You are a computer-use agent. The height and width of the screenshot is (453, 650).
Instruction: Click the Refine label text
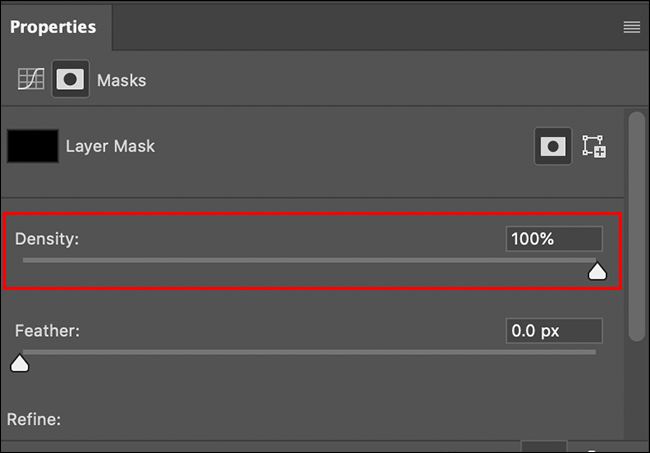34,419
